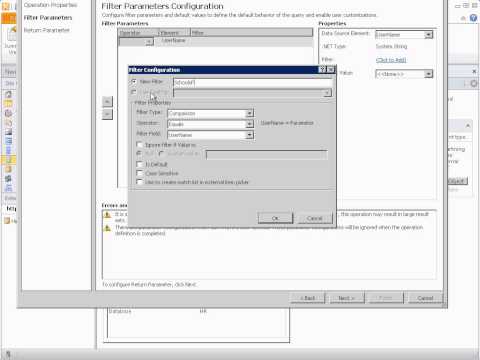Open the Master Pages navigation icon

click(x=8, y=179)
